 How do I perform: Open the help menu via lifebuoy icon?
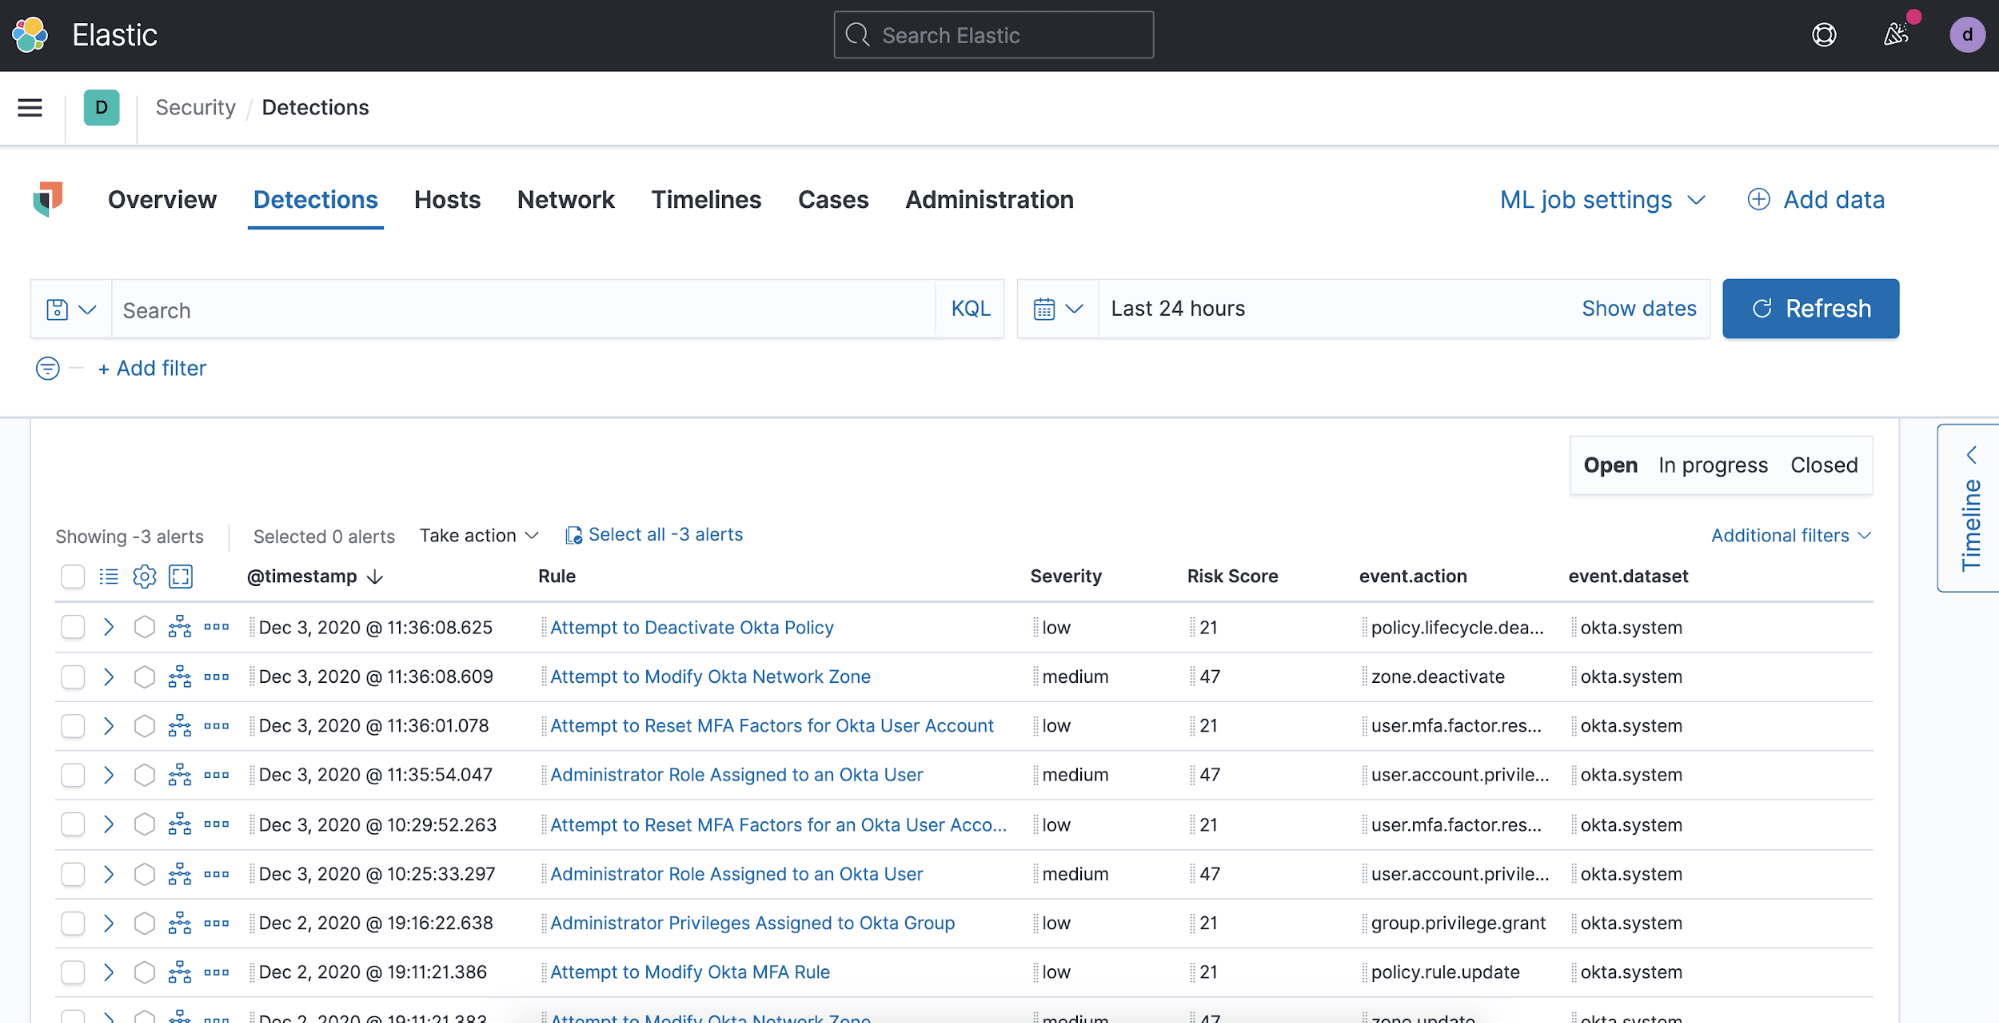(1824, 34)
